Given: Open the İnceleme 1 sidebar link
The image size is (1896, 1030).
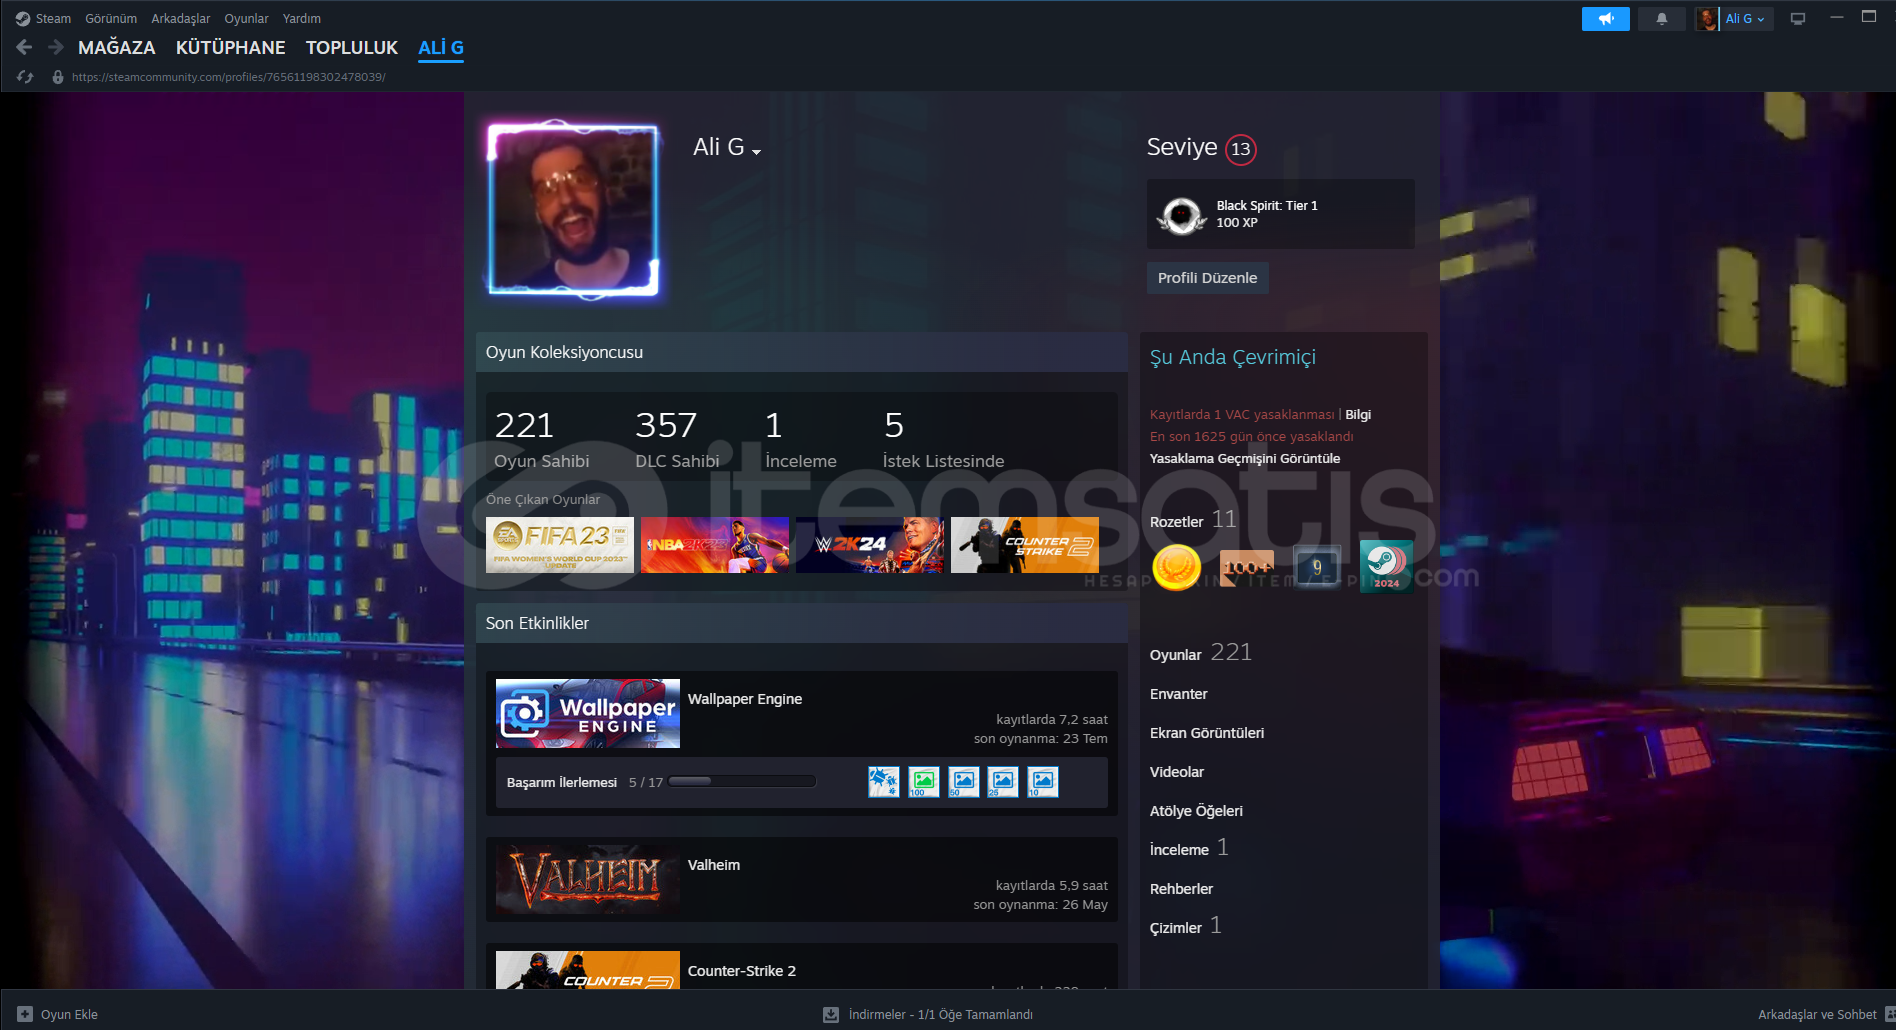Looking at the screenshot, I should (1190, 848).
